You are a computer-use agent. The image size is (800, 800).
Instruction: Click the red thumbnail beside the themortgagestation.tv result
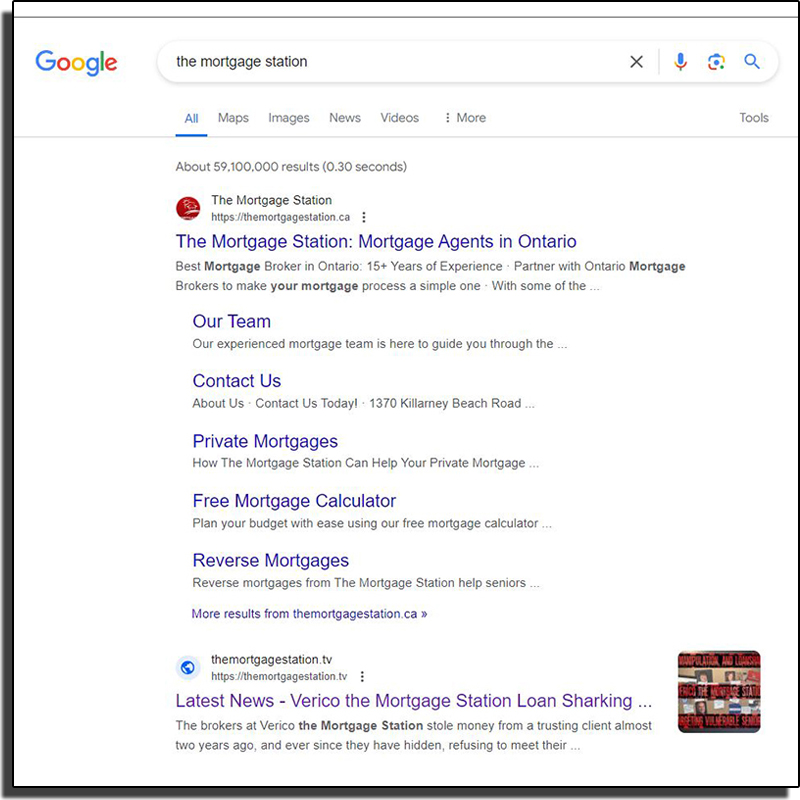tap(719, 692)
